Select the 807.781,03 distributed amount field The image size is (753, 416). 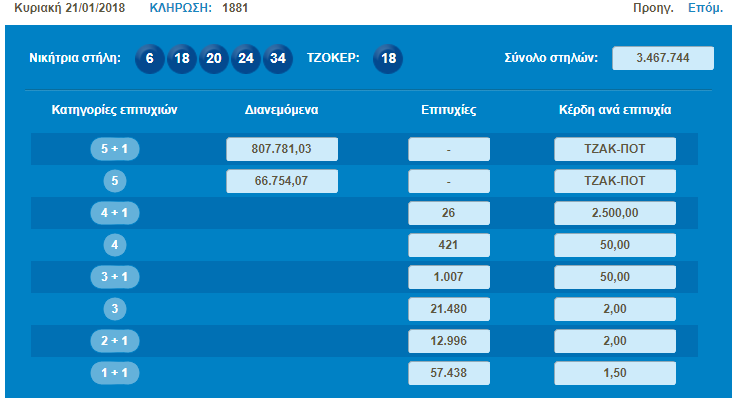coord(282,150)
